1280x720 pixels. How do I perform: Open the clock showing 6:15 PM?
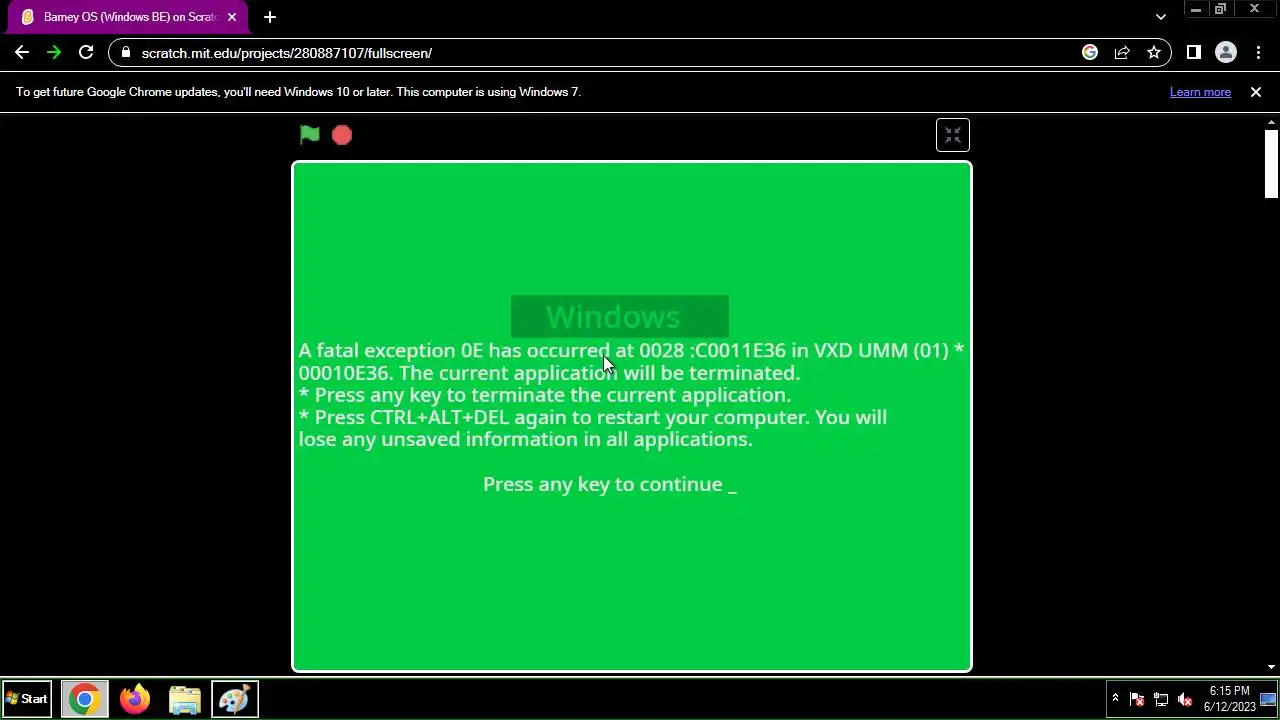[x=1229, y=699]
